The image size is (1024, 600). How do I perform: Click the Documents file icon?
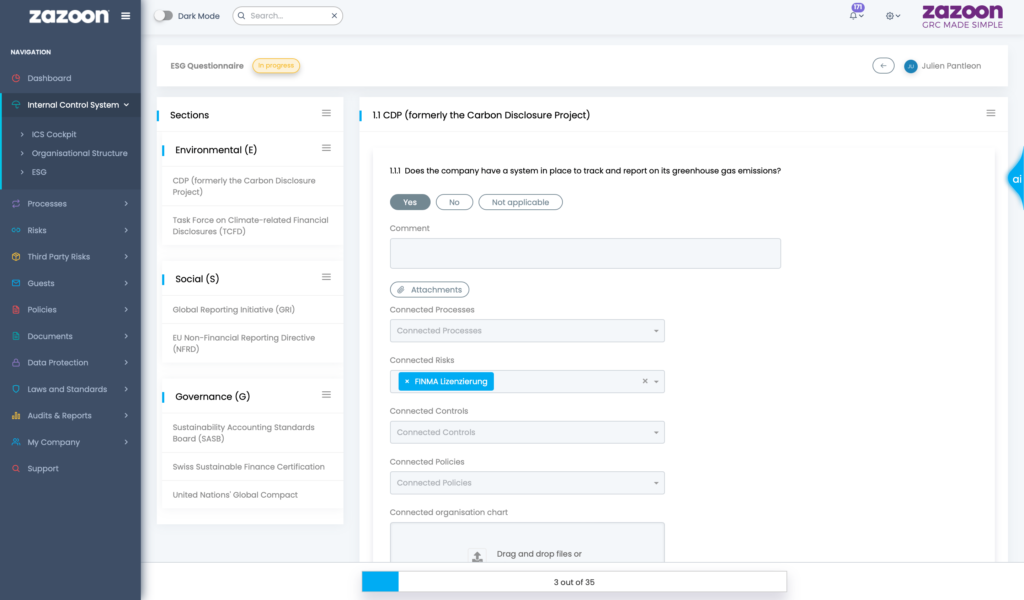pyautogui.click(x=16, y=336)
